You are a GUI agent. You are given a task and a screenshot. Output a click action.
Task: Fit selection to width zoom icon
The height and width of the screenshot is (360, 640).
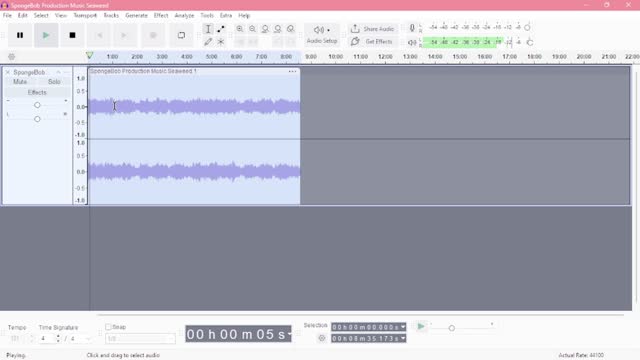pyautogui.click(x=265, y=29)
